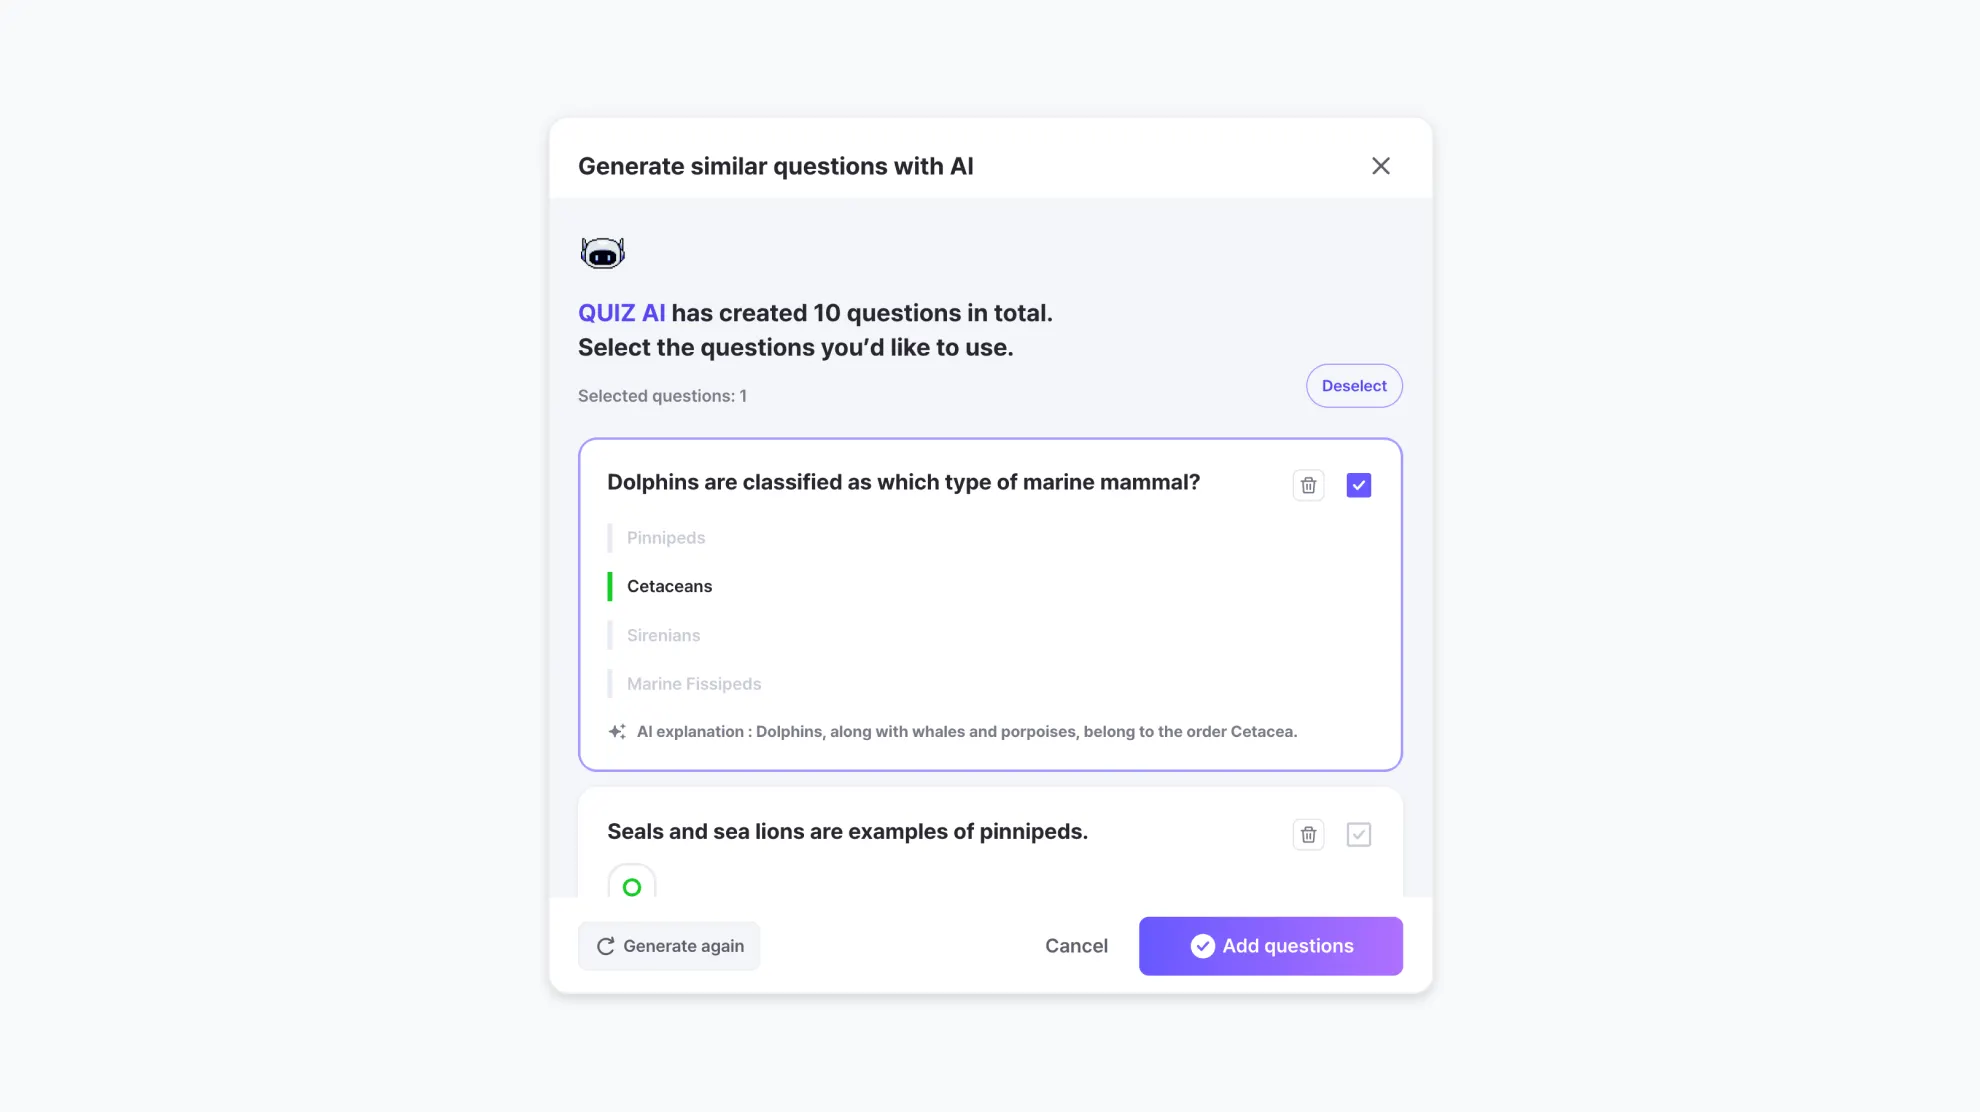The image size is (1980, 1112).
Task: Cancel the question generation dialog
Action: [1076, 946]
